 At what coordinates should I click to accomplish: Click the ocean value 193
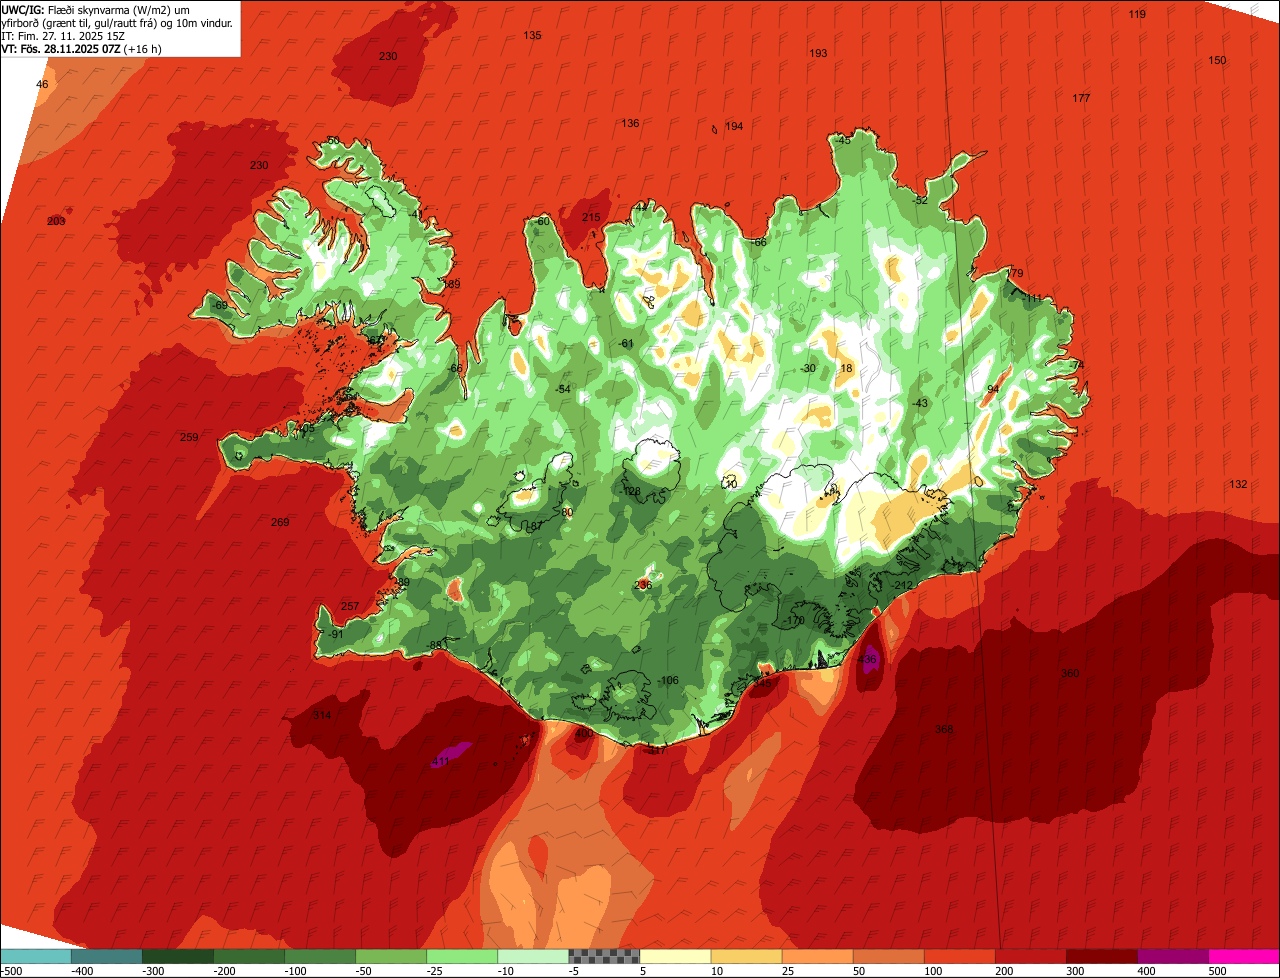point(818,53)
